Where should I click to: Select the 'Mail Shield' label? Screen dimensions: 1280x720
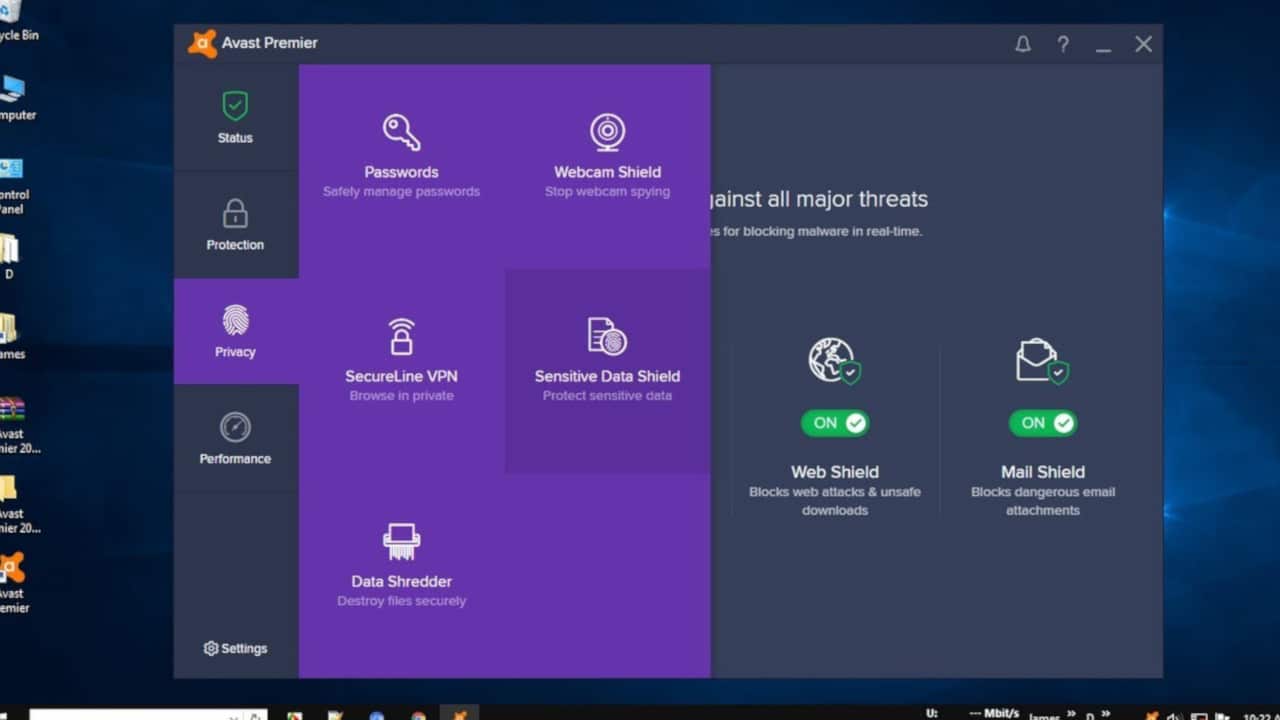coord(1043,472)
